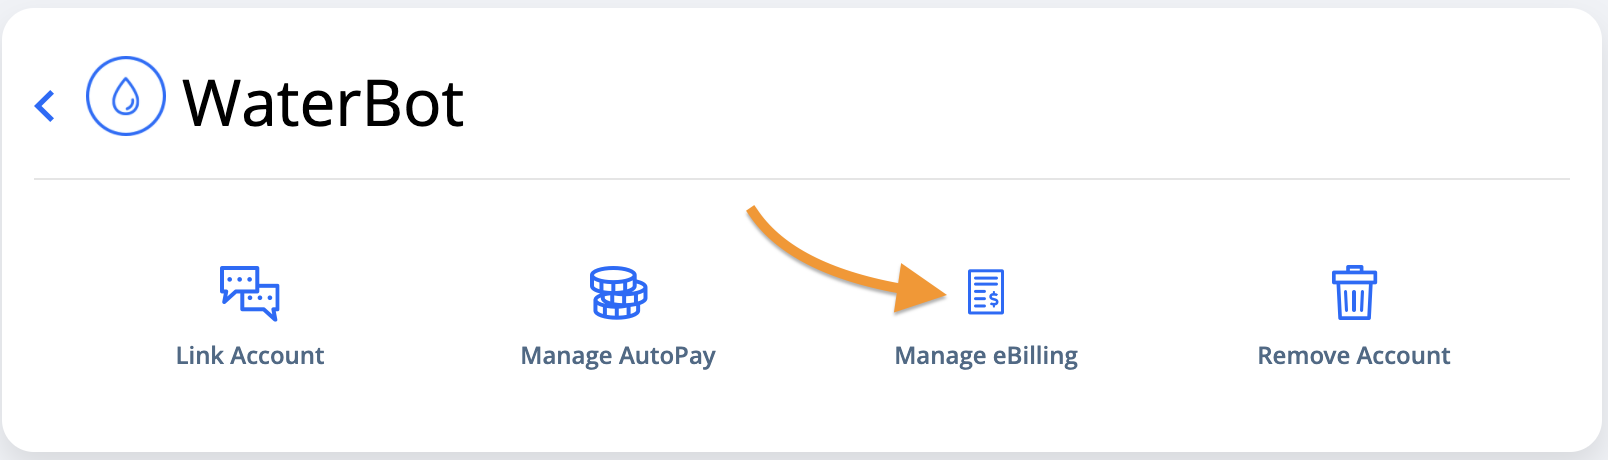The width and height of the screenshot is (1608, 460).
Task: Click the Link Account text label
Action: (x=250, y=356)
